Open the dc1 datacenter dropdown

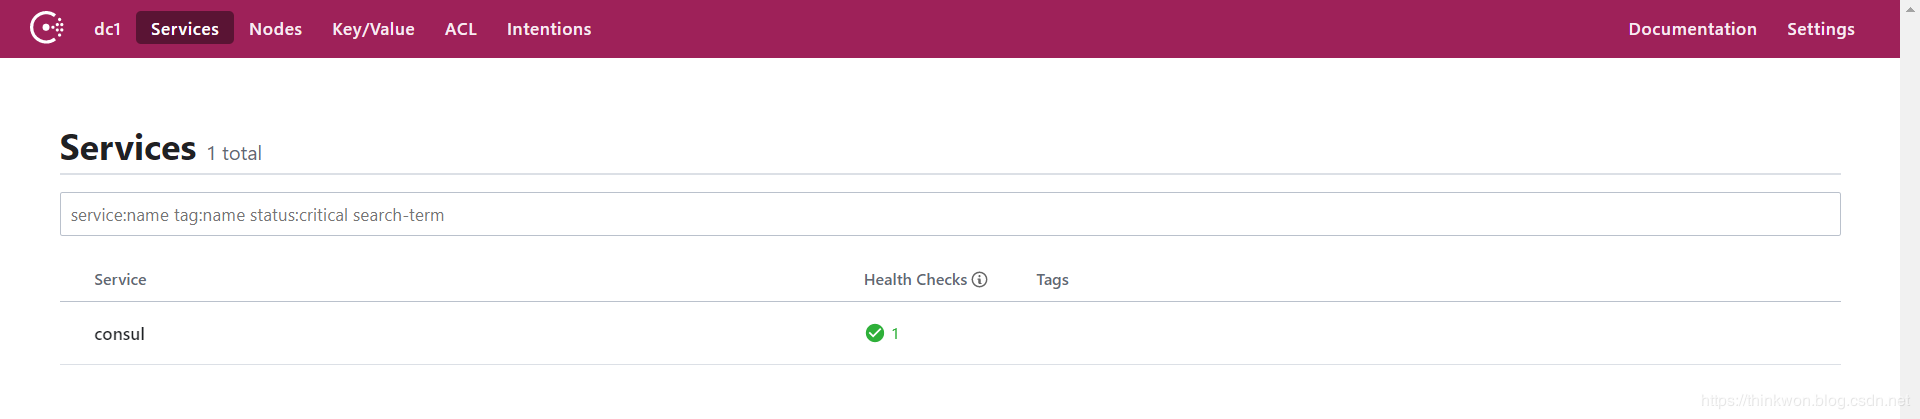(107, 29)
